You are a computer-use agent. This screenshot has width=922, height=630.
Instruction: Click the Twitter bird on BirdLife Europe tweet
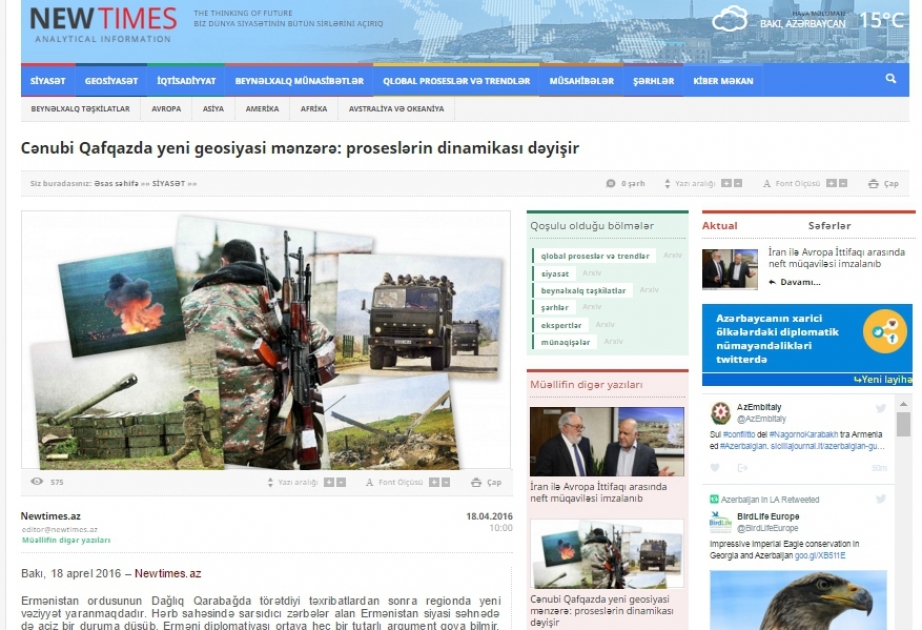(x=880, y=499)
